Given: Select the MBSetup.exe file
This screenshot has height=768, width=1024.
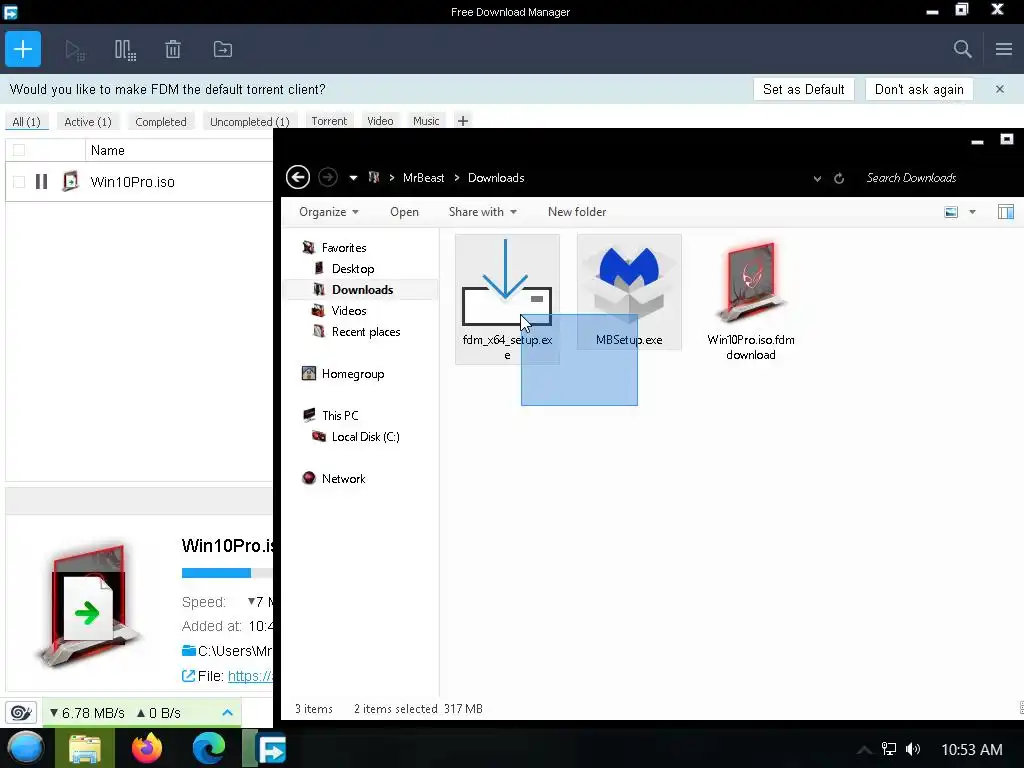Looking at the screenshot, I should (629, 292).
